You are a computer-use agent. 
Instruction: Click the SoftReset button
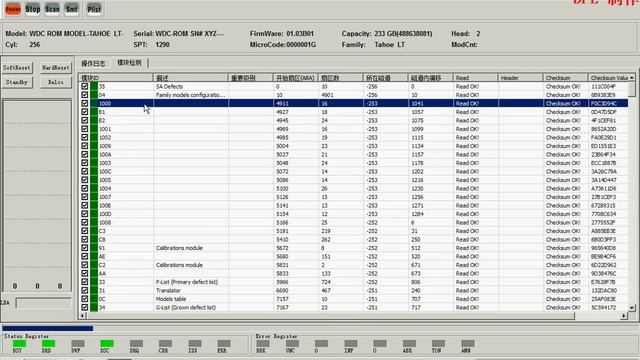[17, 68]
